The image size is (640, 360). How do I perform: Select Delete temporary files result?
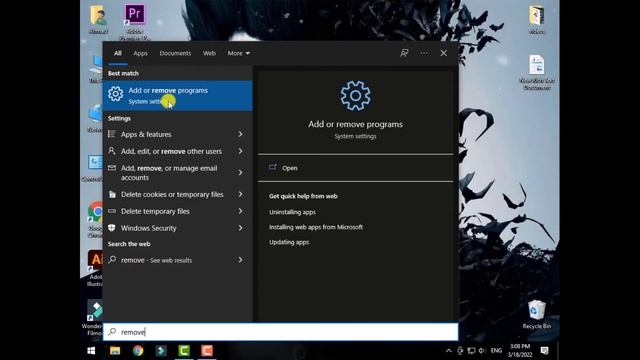[178, 211]
